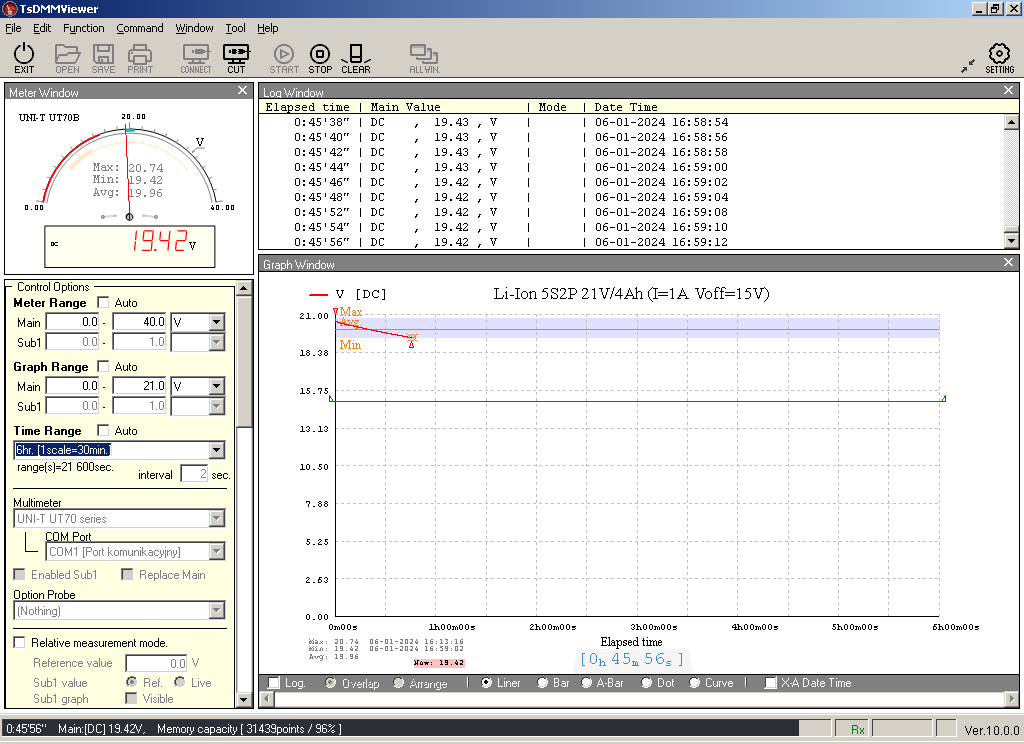
Task: Expand the Time Range 6hr dropdown
Action: (217, 451)
